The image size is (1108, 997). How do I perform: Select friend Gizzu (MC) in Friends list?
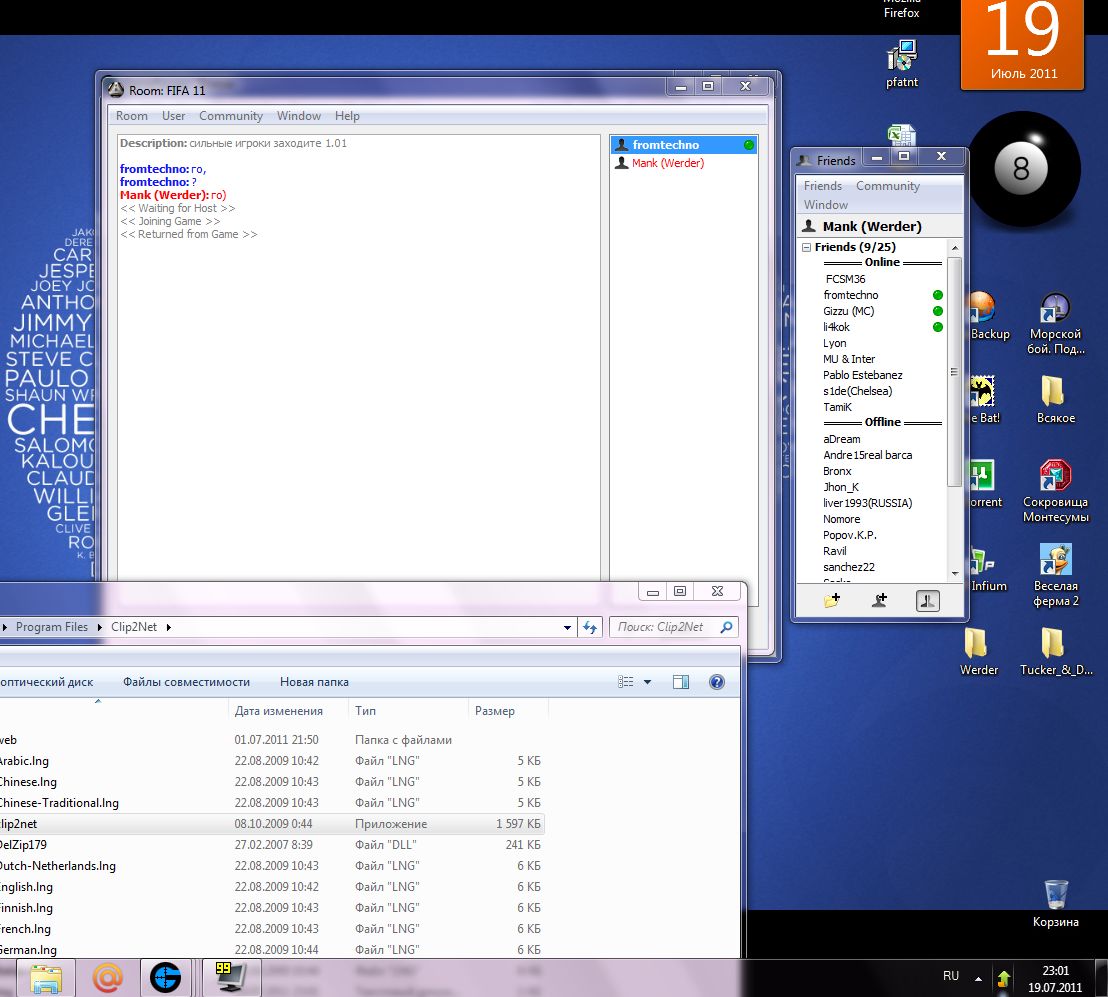click(x=849, y=311)
